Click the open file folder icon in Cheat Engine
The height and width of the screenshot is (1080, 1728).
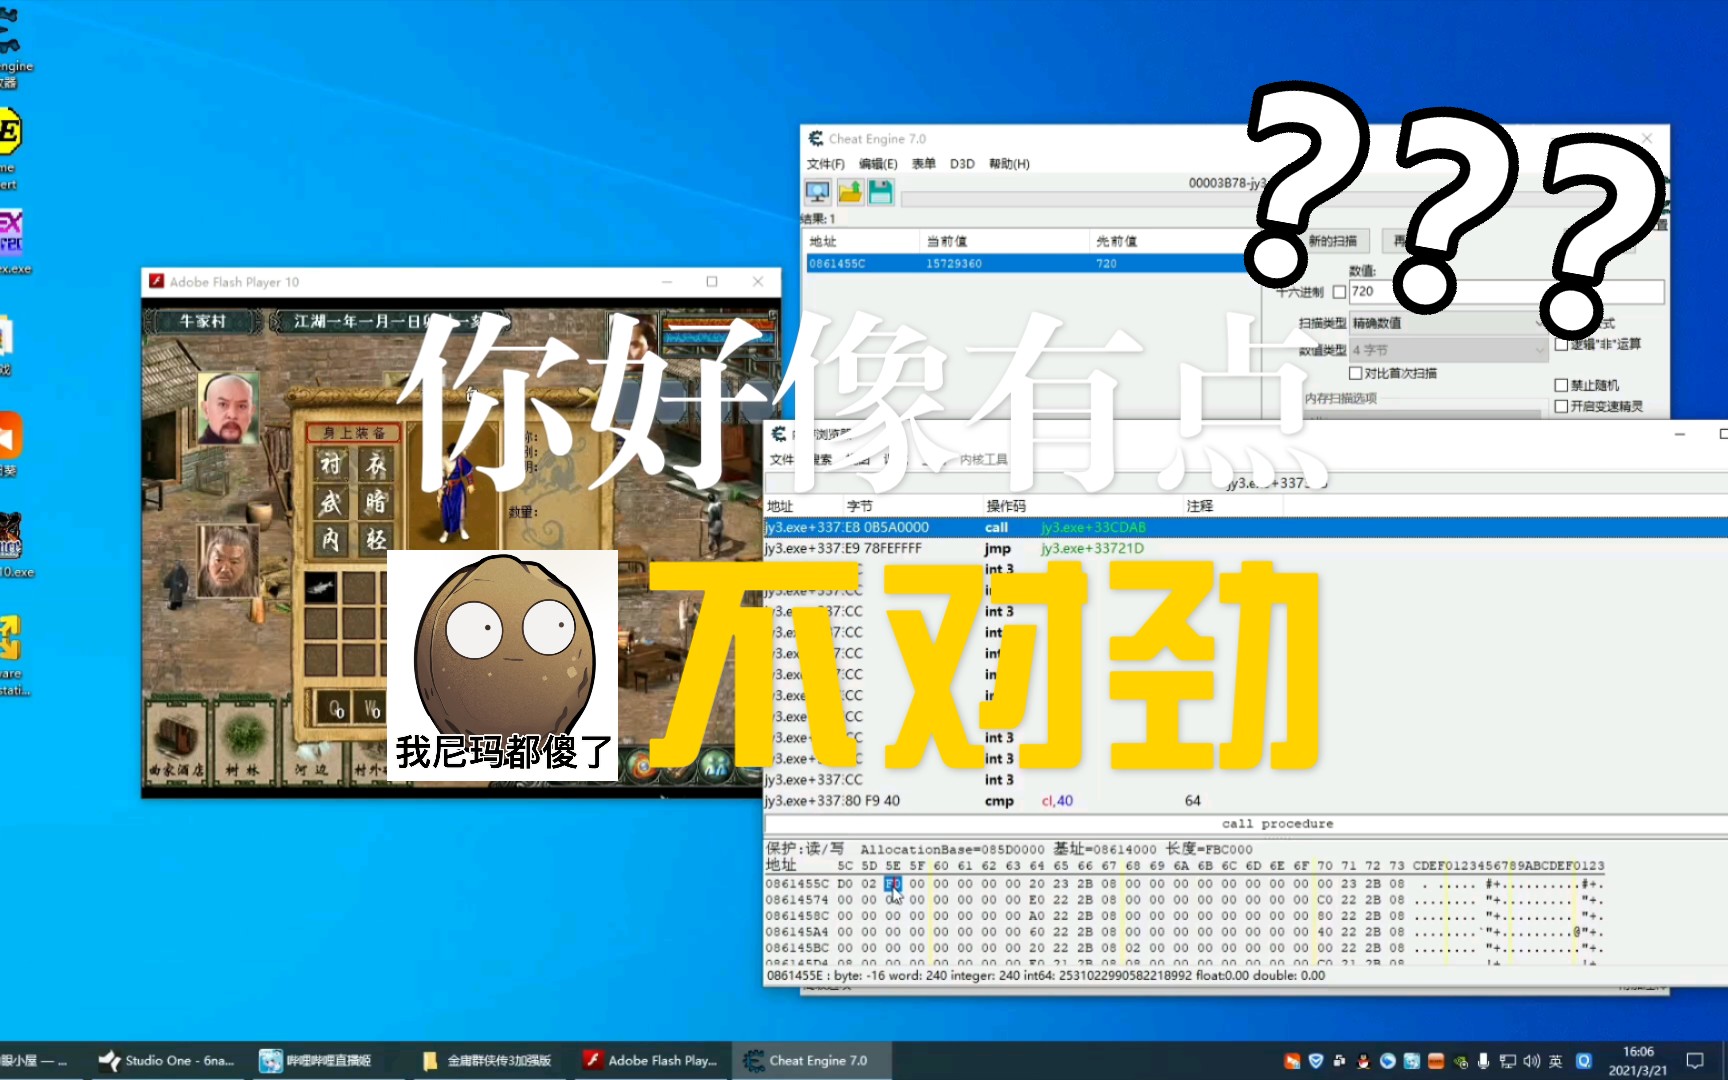849,191
